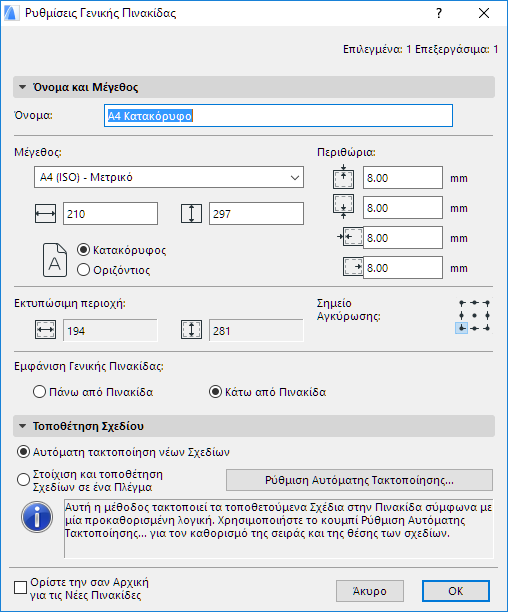Click the Άκυρο button
The width and height of the screenshot is (508, 612).
tap(369, 591)
